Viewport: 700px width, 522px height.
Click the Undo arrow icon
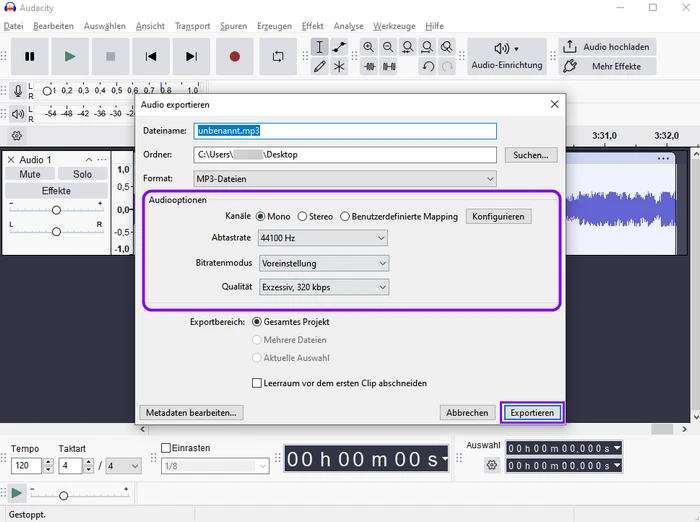tap(428, 67)
